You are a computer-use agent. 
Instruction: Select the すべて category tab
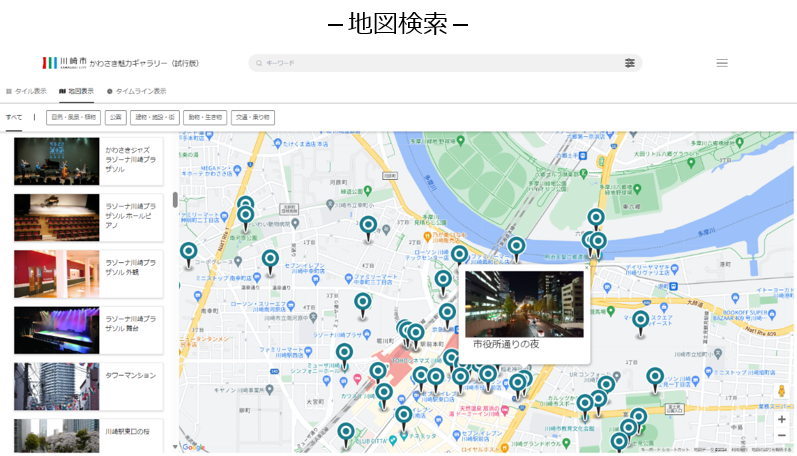coord(14,117)
